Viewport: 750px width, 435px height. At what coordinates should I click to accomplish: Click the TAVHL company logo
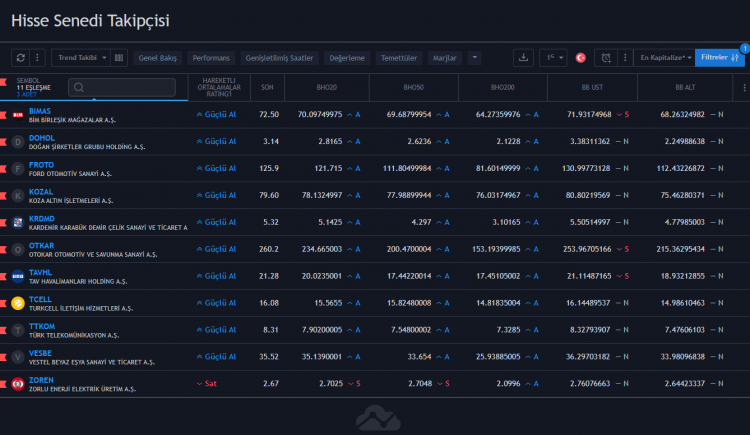18,277
